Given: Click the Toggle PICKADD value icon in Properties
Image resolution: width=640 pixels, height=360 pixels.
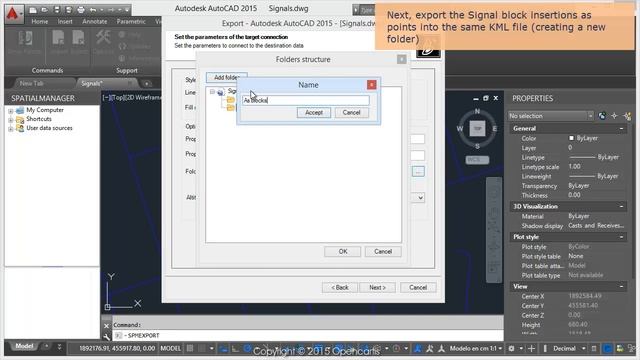Looking at the screenshot, I should (602, 116).
